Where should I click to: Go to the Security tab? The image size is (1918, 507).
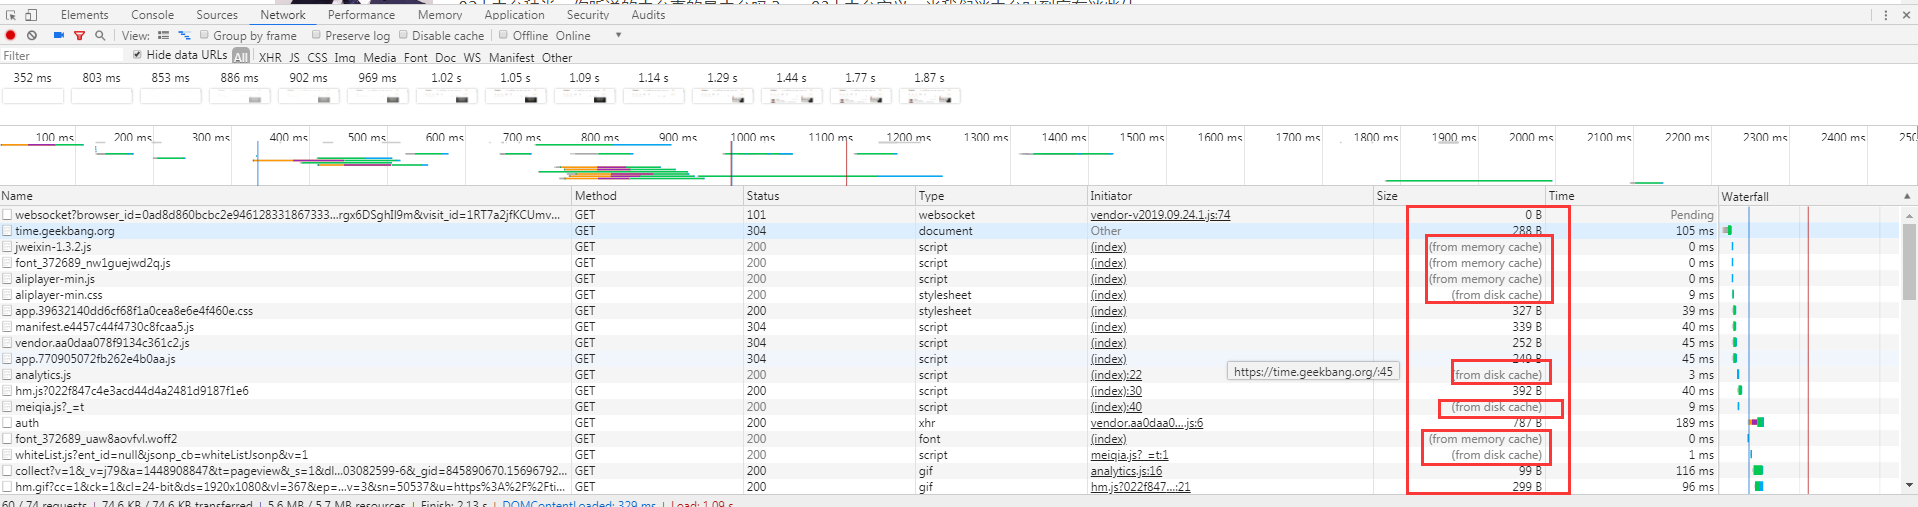click(x=588, y=15)
